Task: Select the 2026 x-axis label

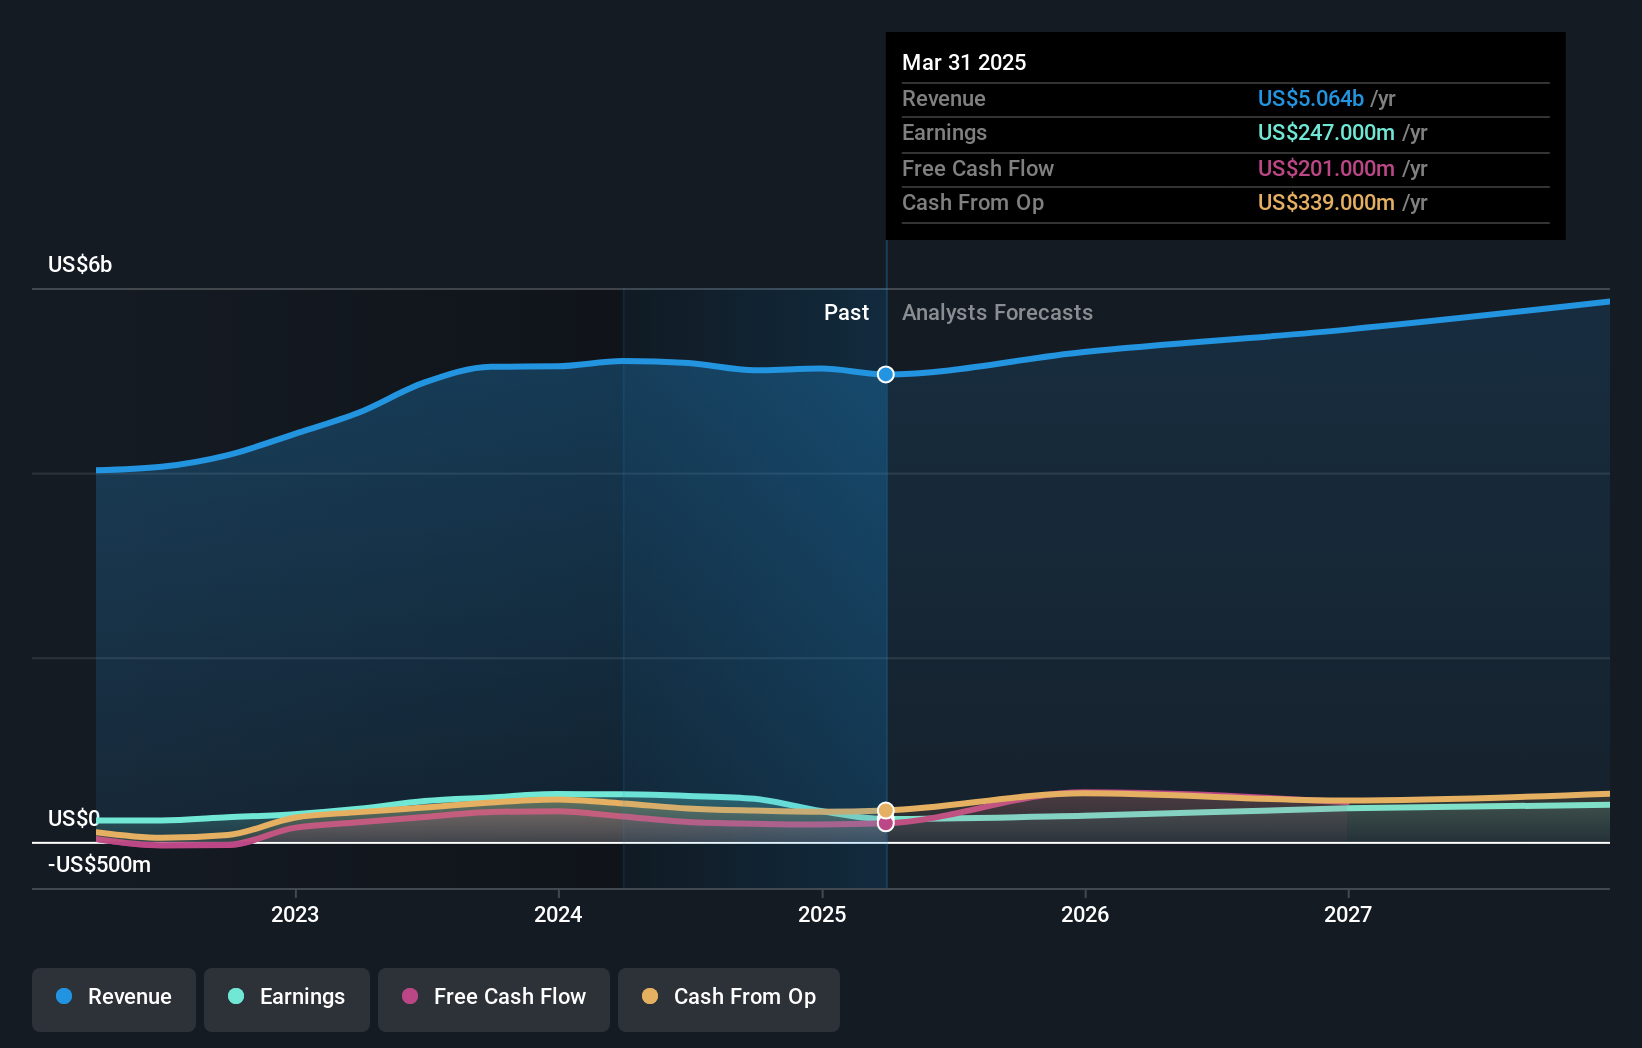Action: (x=1085, y=914)
